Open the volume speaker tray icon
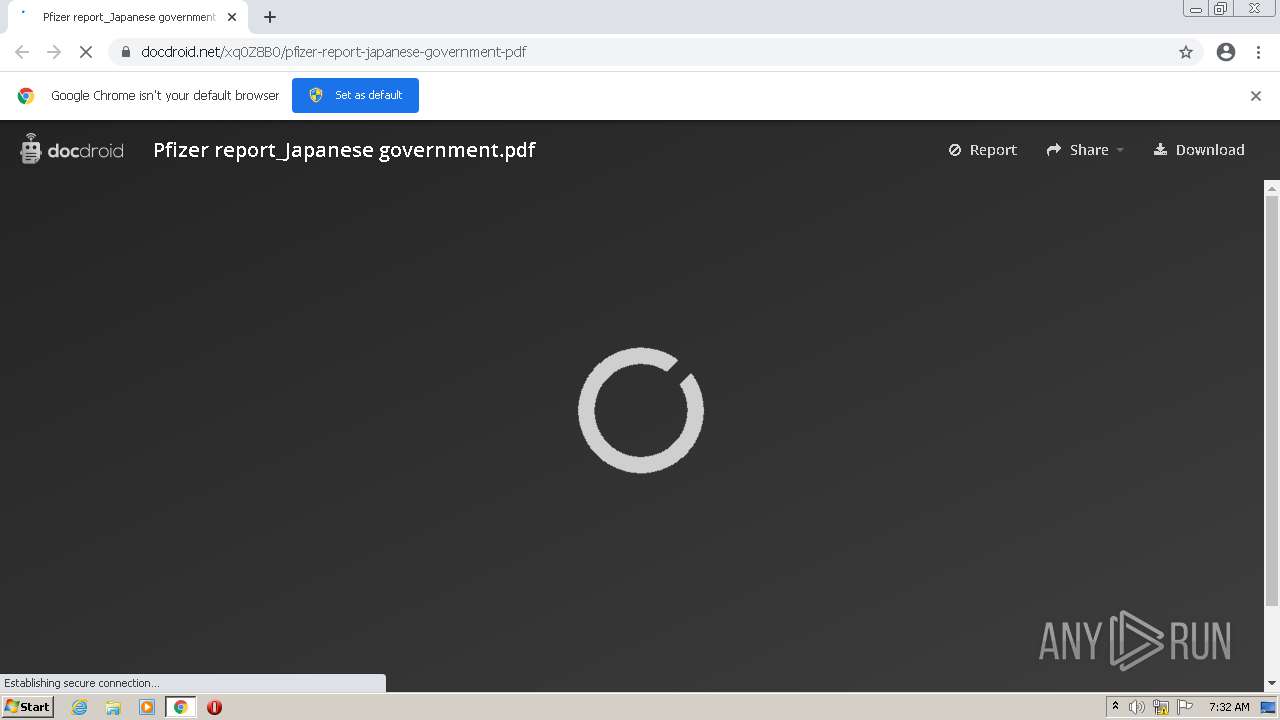Image resolution: width=1280 pixels, height=720 pixels. click(1137, 707)
